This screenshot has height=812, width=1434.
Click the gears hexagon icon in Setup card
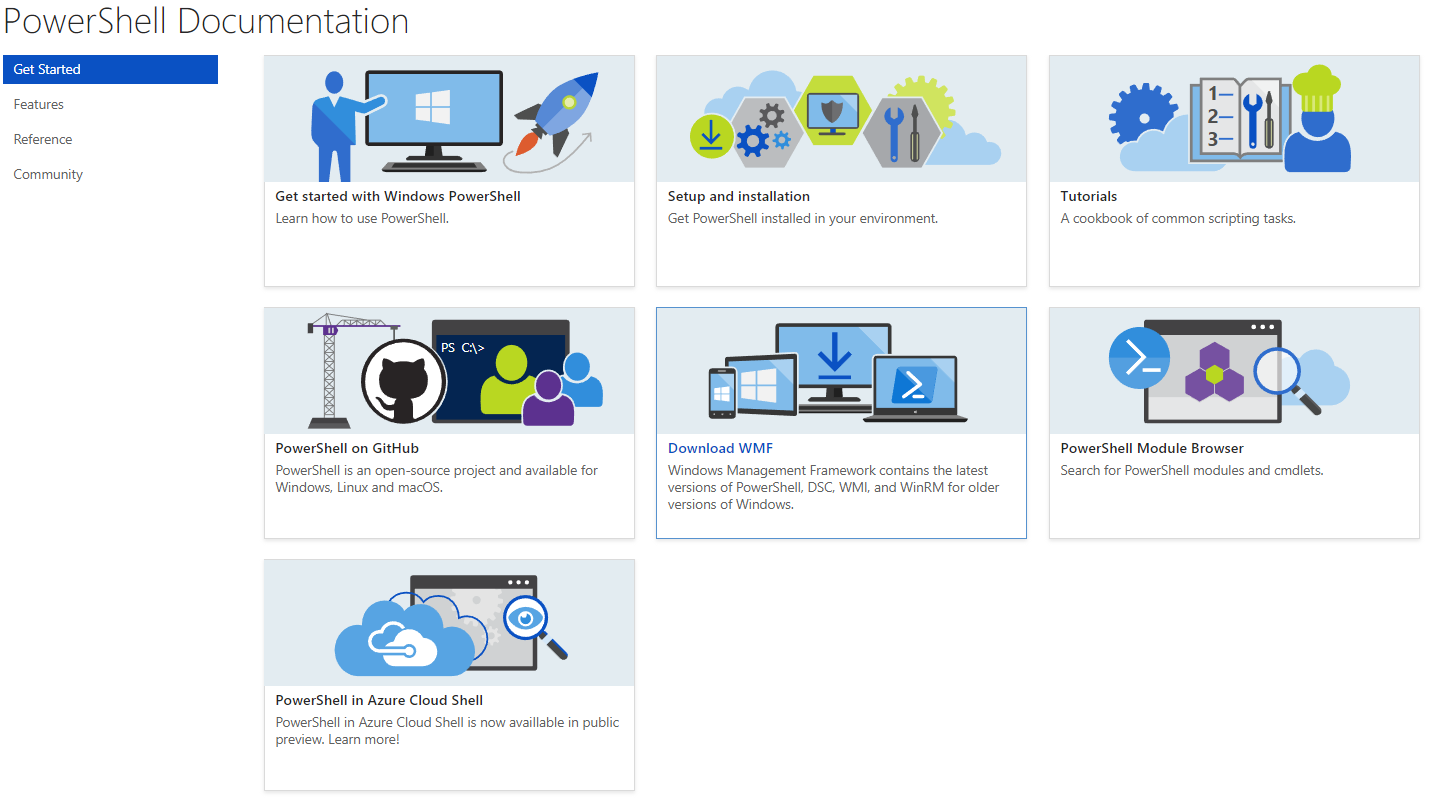(766, 133)
